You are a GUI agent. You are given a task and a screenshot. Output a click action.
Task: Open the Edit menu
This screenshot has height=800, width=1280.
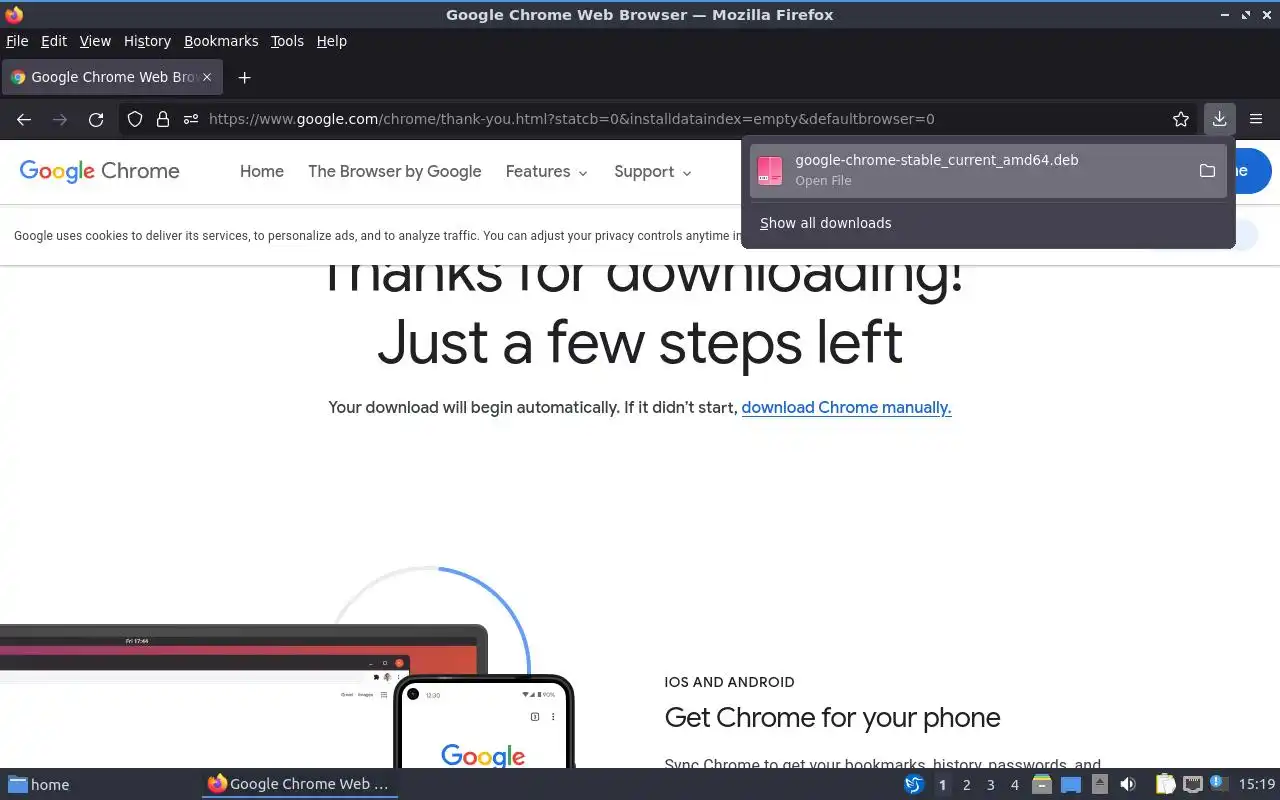coord(54,41)
